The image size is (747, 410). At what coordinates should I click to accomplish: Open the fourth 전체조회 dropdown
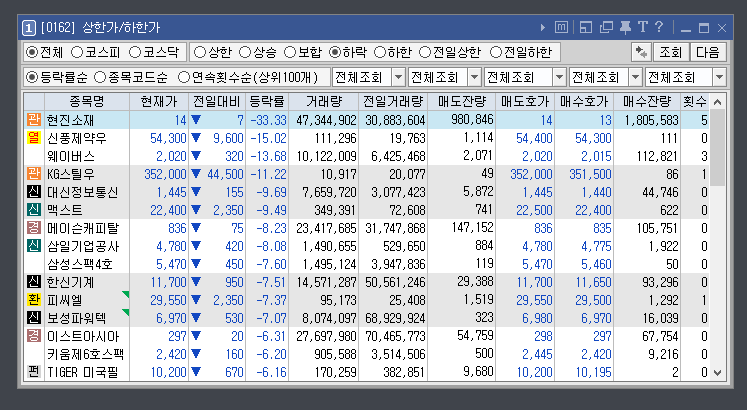point(636,77)
